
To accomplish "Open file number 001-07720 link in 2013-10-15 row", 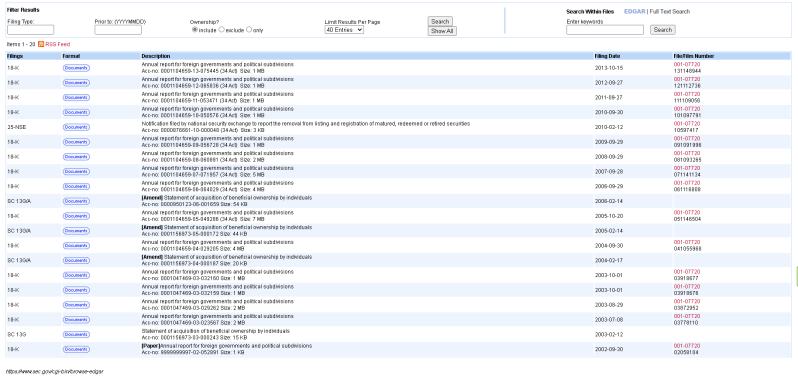I will (687, 65).
